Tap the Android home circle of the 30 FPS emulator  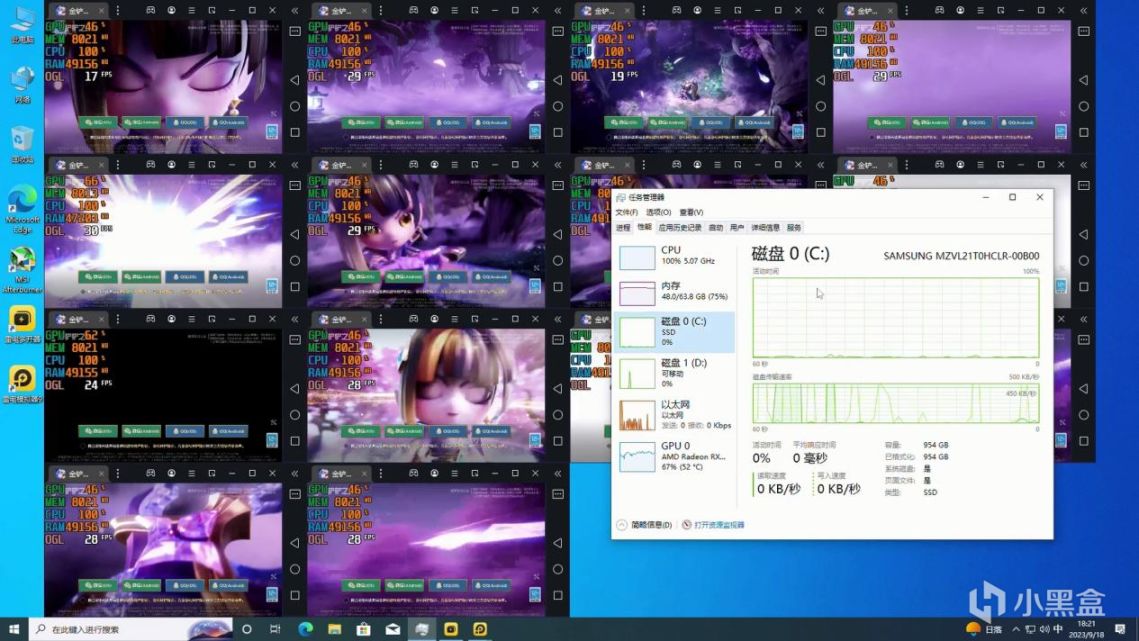coord(295,260)
